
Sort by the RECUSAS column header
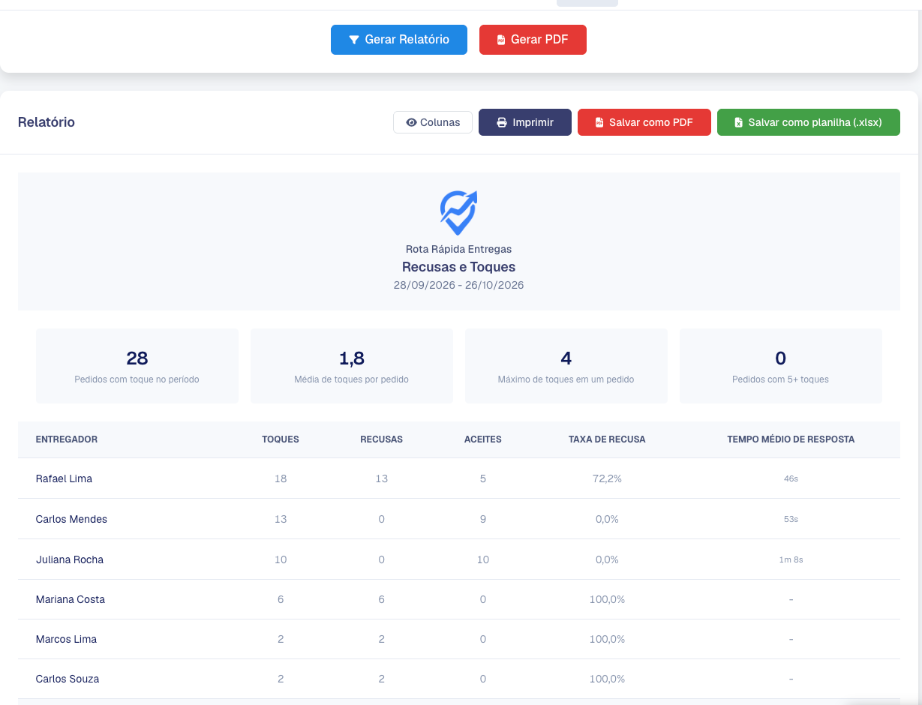pos(382,439)
